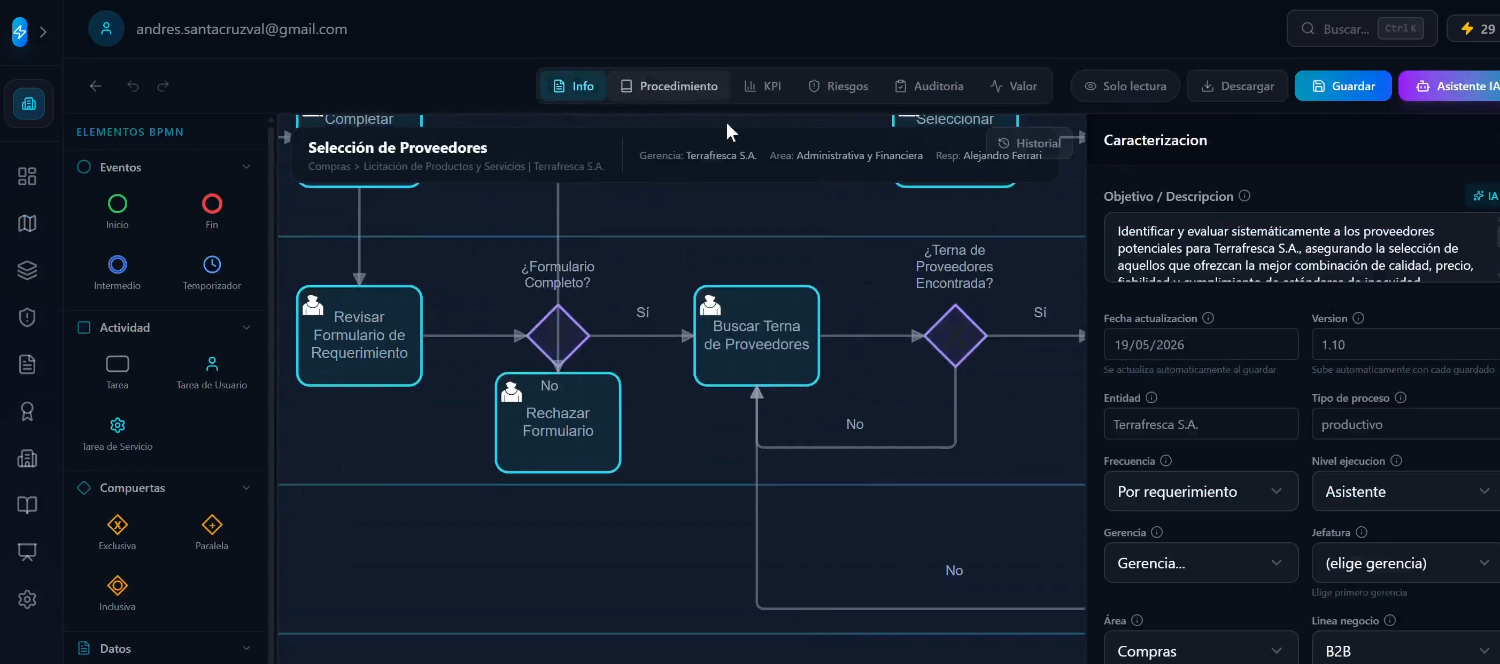Open the Historial button
The height and width of the screenshot is (664, 1500).
click(x=1029, y=143)
